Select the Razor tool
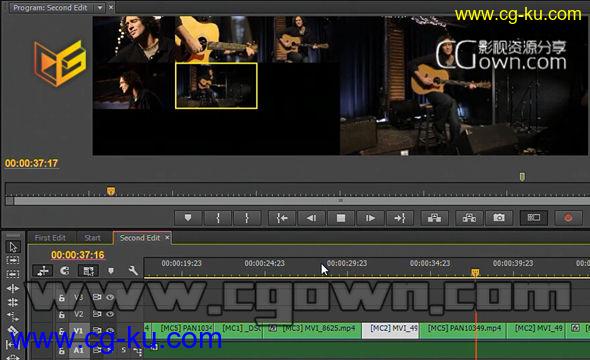Screen dimensions: 590x360 click(x=12, y=331)
